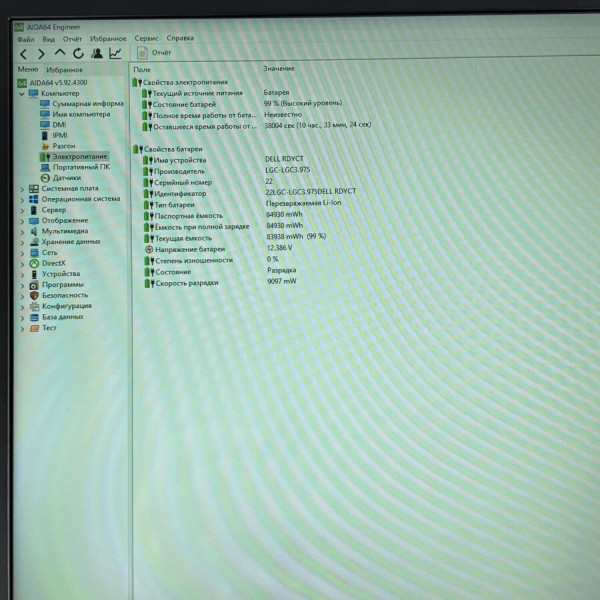The image size is (600, 600).
Task: Click the Конфигурация gear icon
Action: (34, 307)
